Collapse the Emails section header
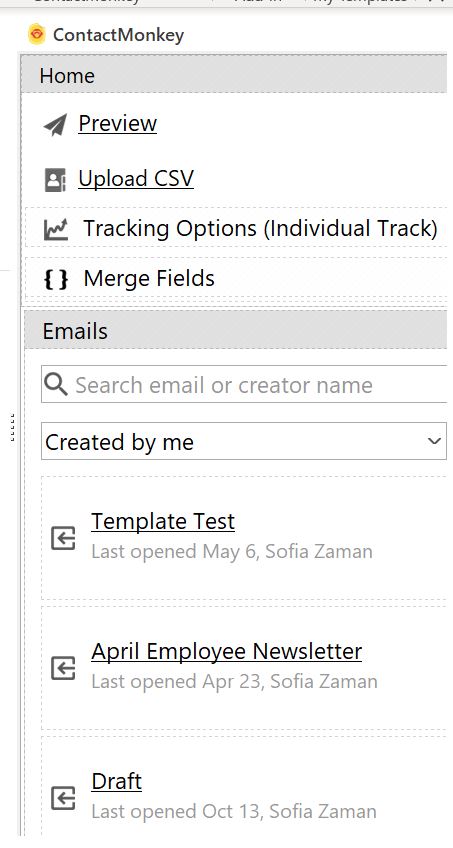This screenshot has width=453, height=848. click(x=236, y=330)
